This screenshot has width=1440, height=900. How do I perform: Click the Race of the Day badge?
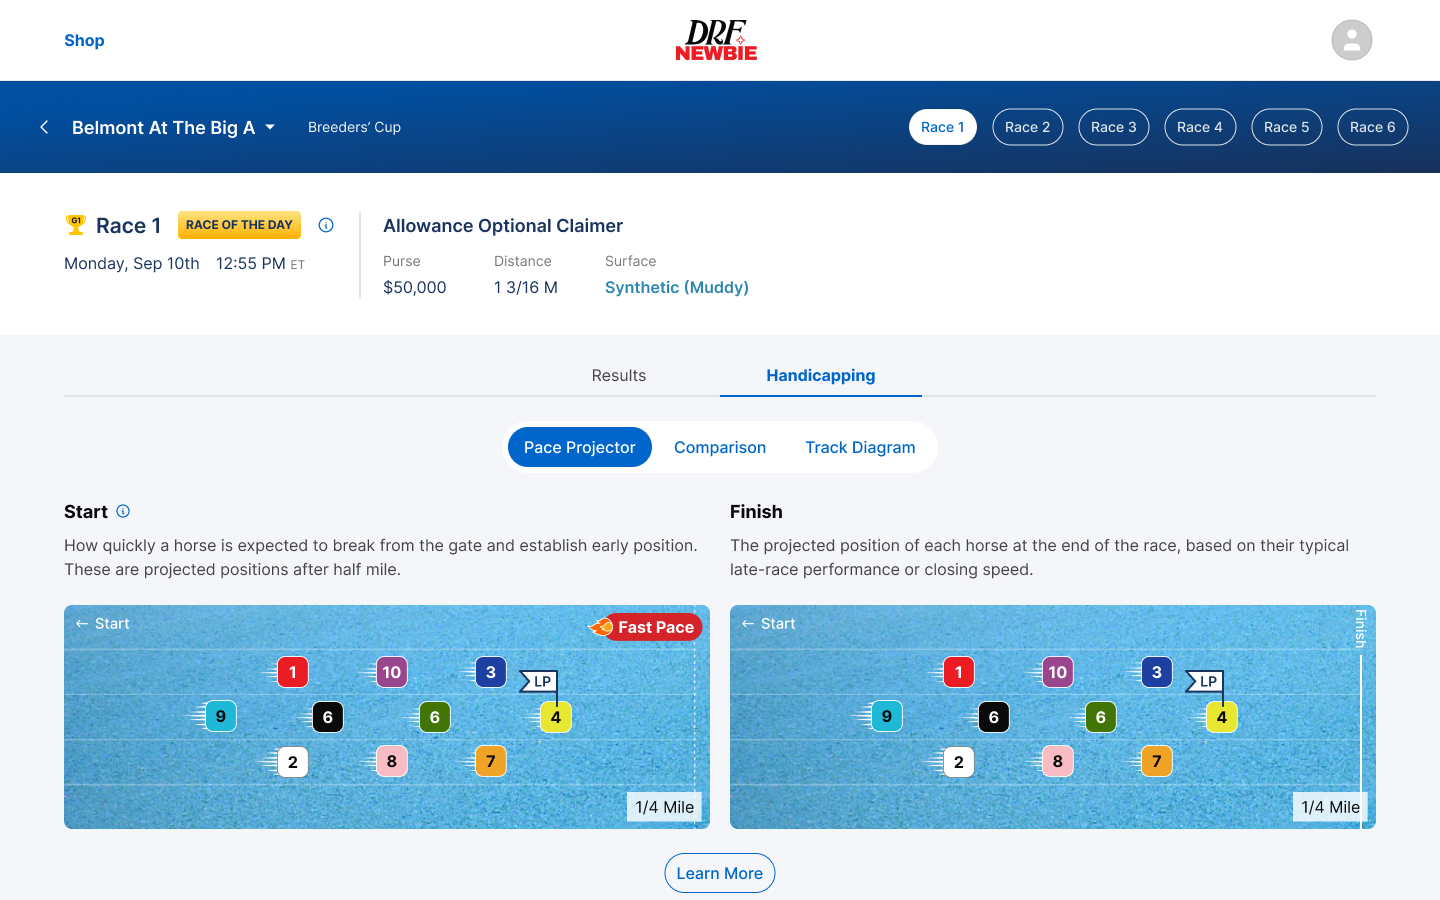click(x=239, y=225)
